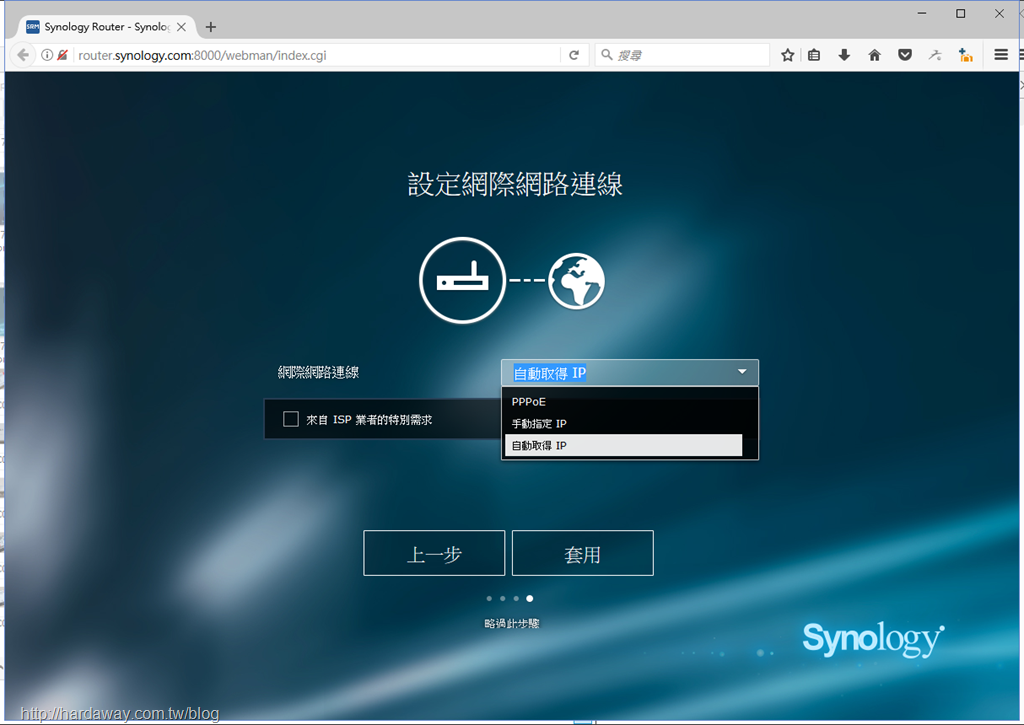
Task: Click the send tab arrow icon
Action: pos(935,55)
